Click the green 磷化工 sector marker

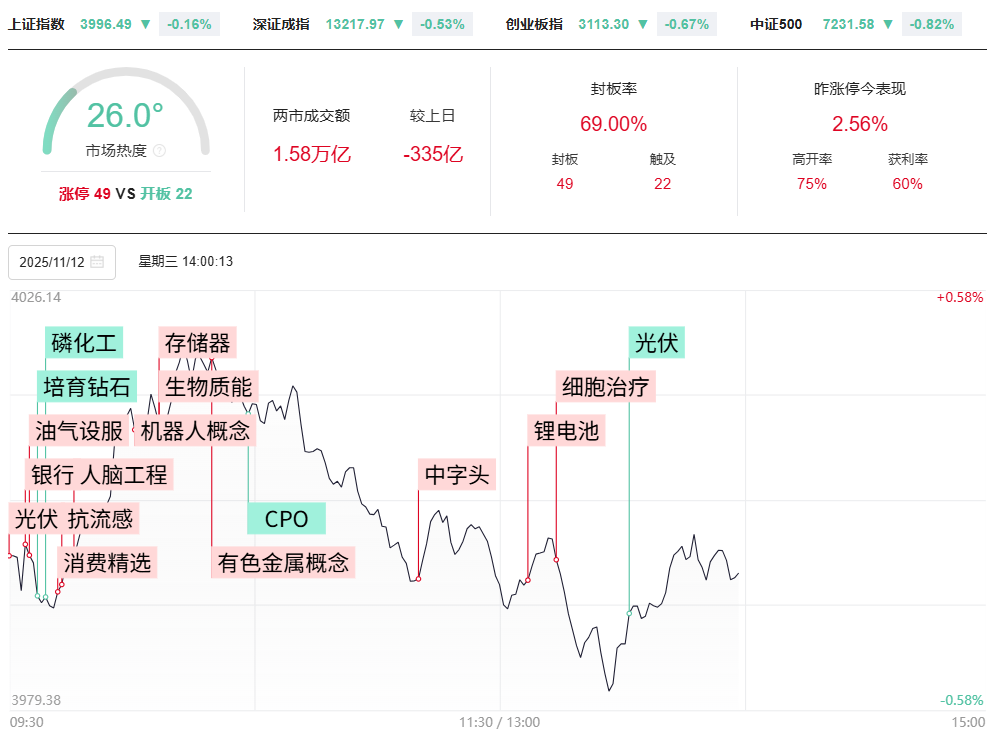(x=84, y=343)
